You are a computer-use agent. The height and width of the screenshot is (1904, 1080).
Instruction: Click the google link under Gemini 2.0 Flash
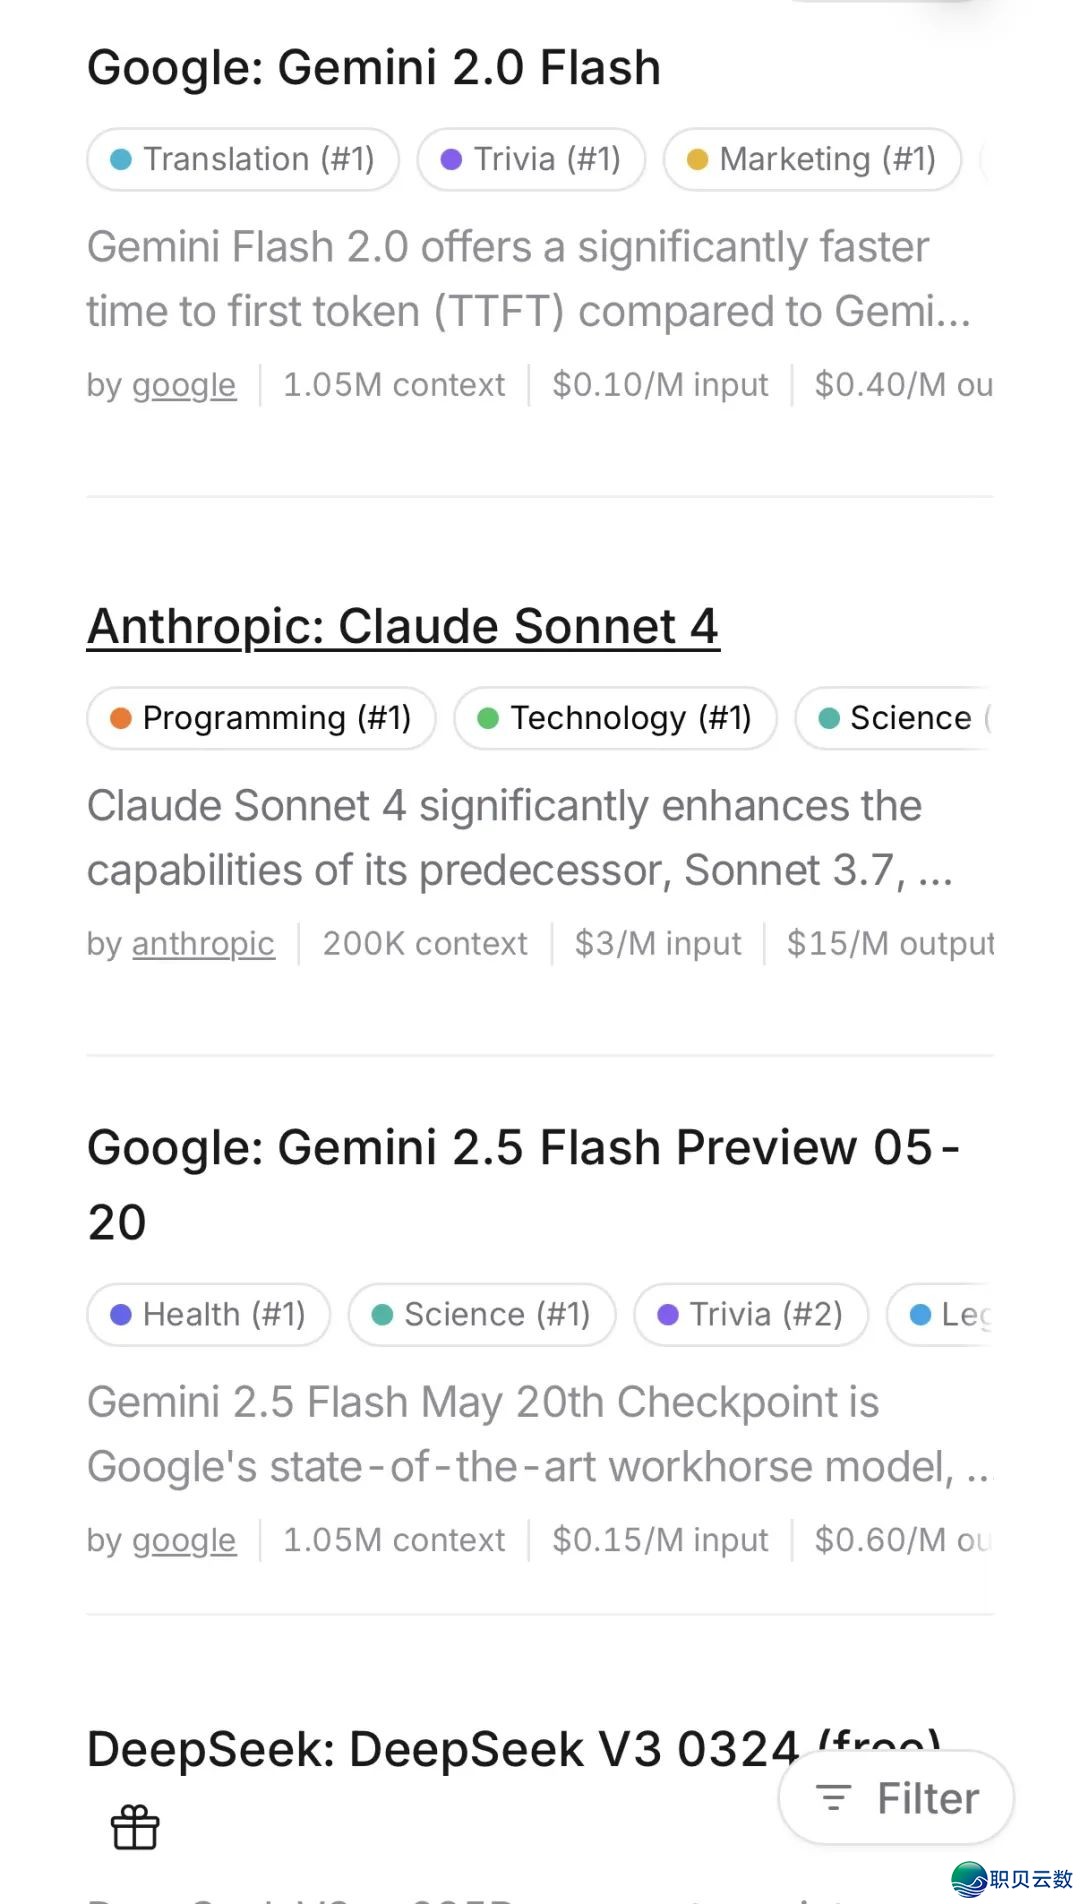(x=184, y=385)
